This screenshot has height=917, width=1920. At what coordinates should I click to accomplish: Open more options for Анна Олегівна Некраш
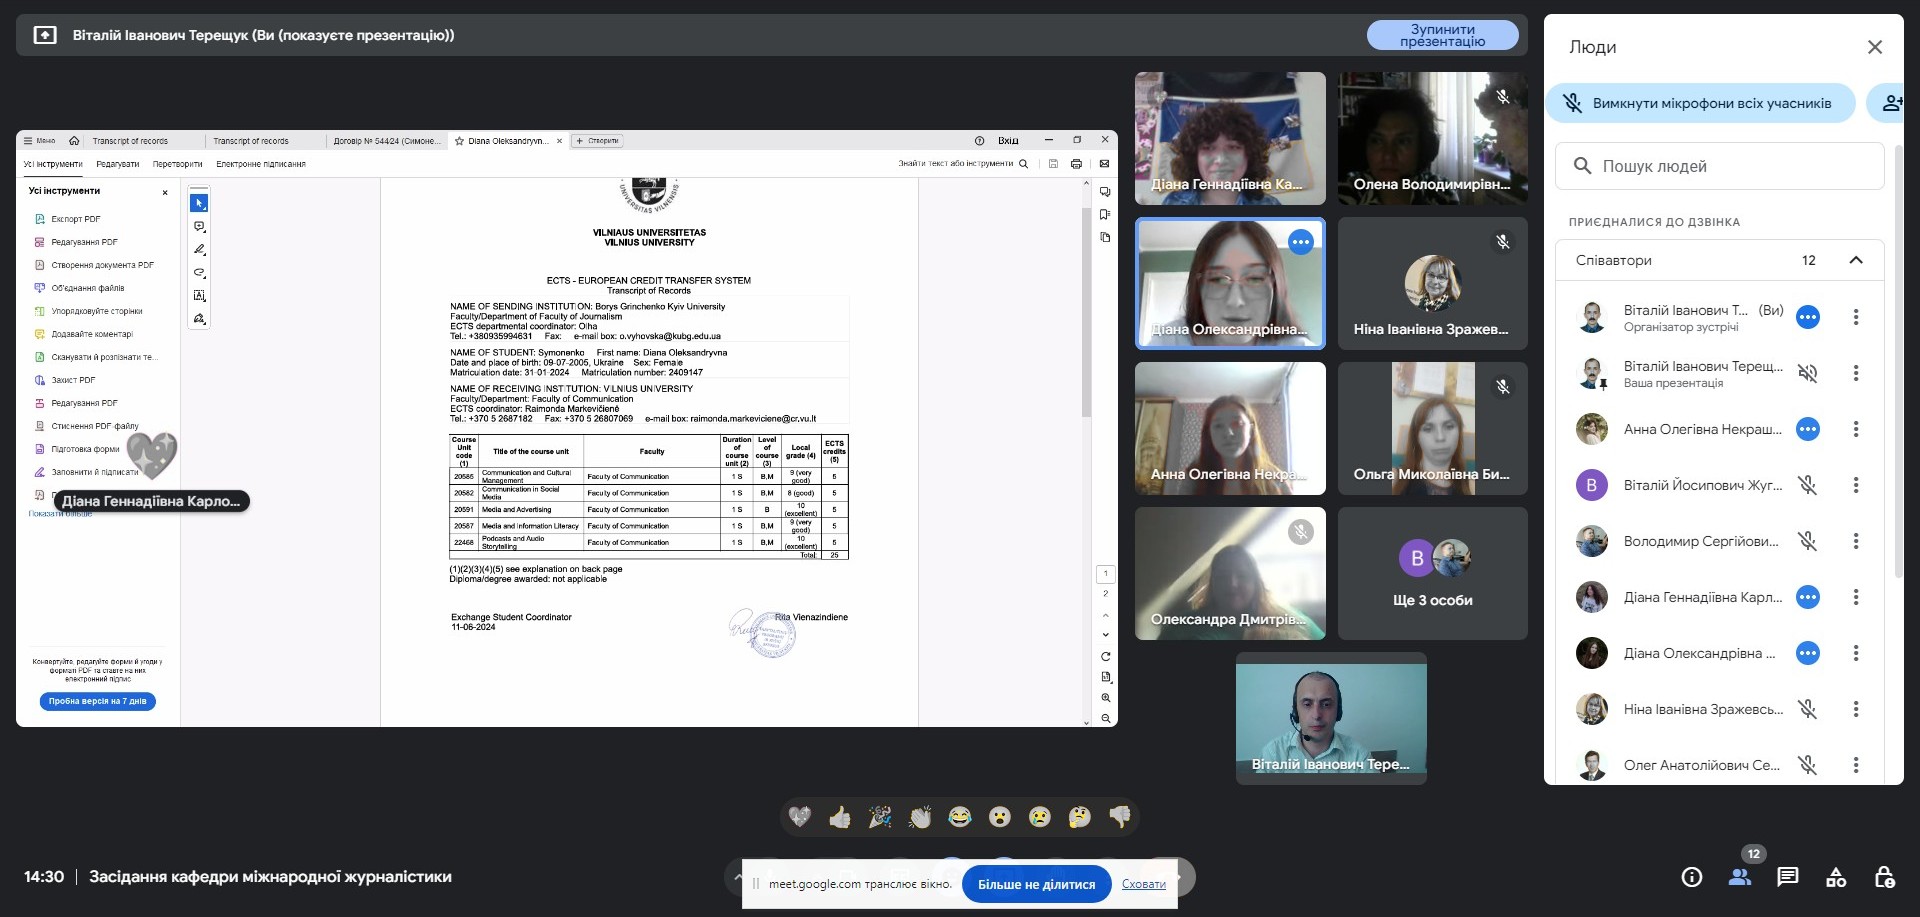(x=1856, y=429)
